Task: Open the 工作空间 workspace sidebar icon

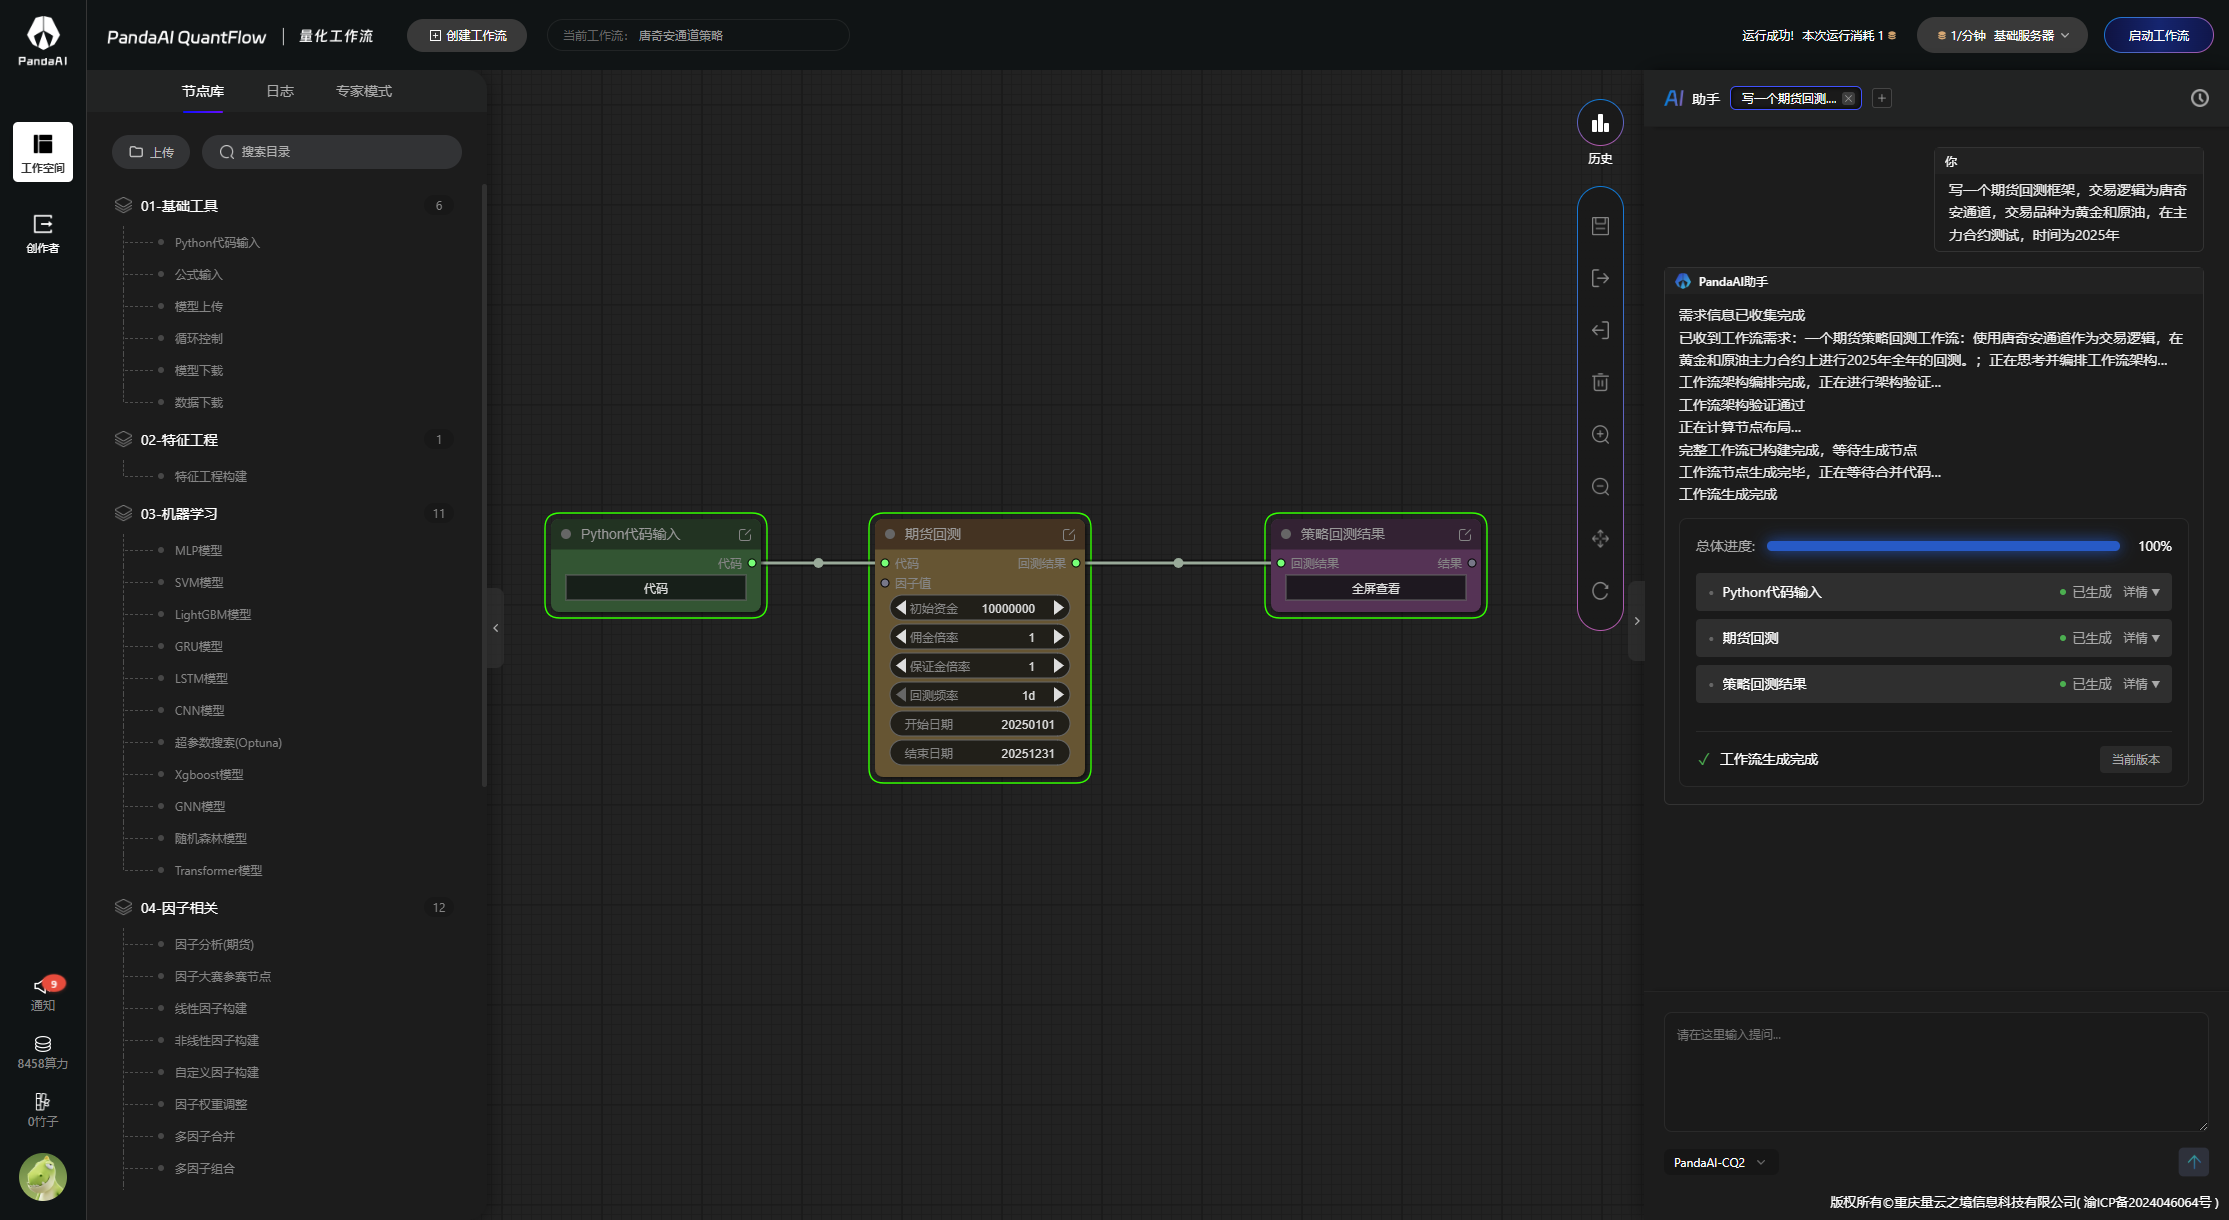Action: tap(43, 152)
